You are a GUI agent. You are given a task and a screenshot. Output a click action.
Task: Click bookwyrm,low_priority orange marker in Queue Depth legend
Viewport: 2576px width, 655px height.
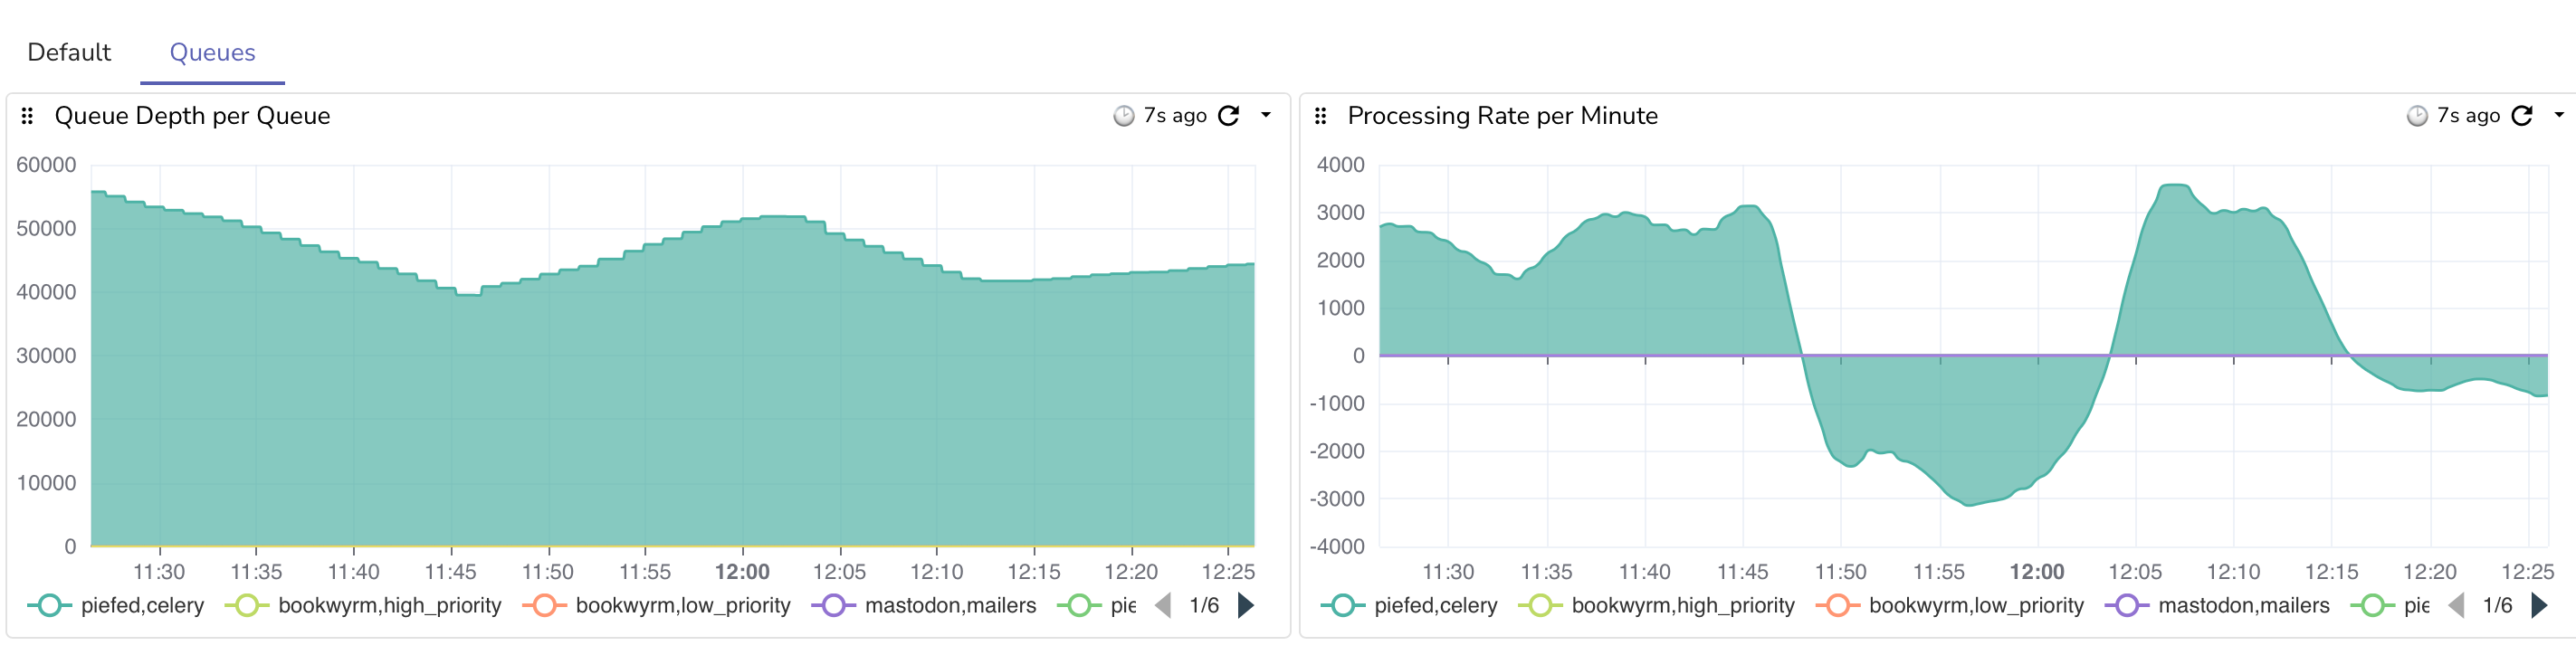[544, 606]
